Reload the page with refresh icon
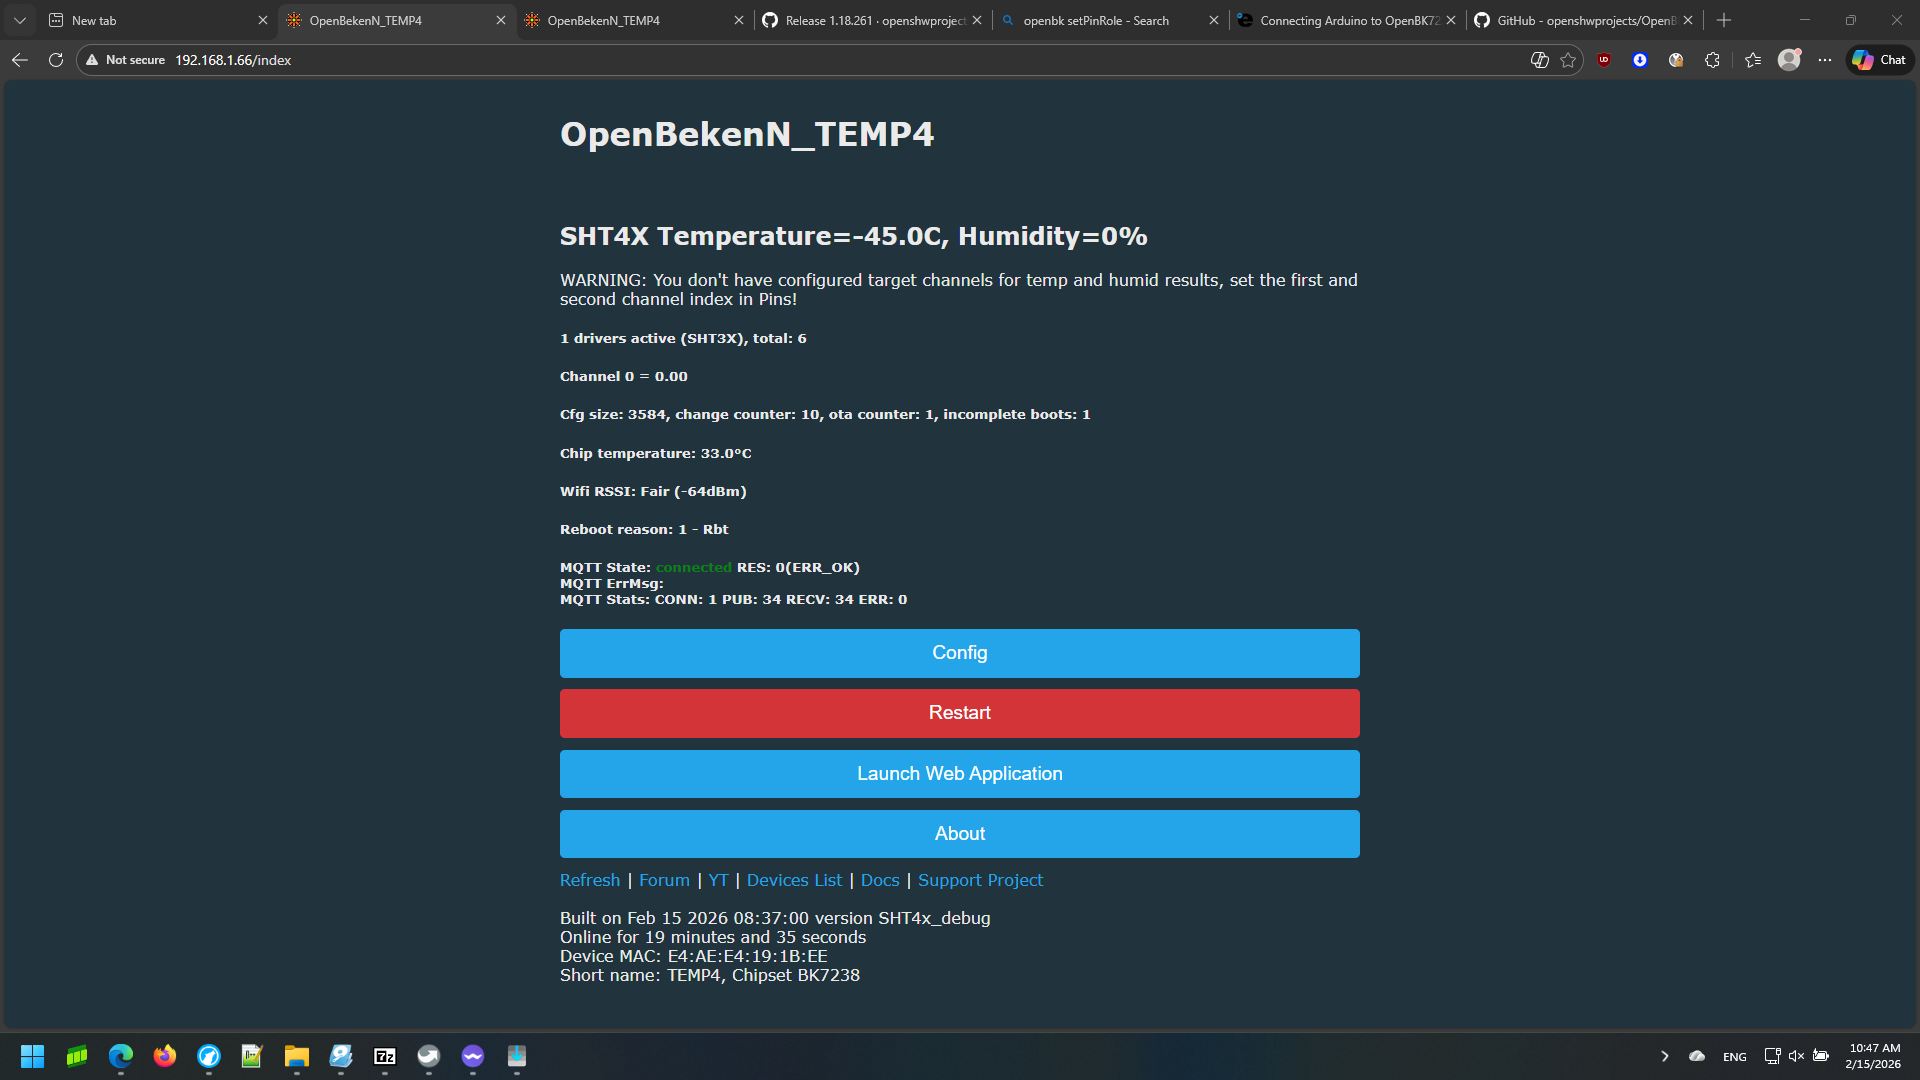 (x=56, y=60)
